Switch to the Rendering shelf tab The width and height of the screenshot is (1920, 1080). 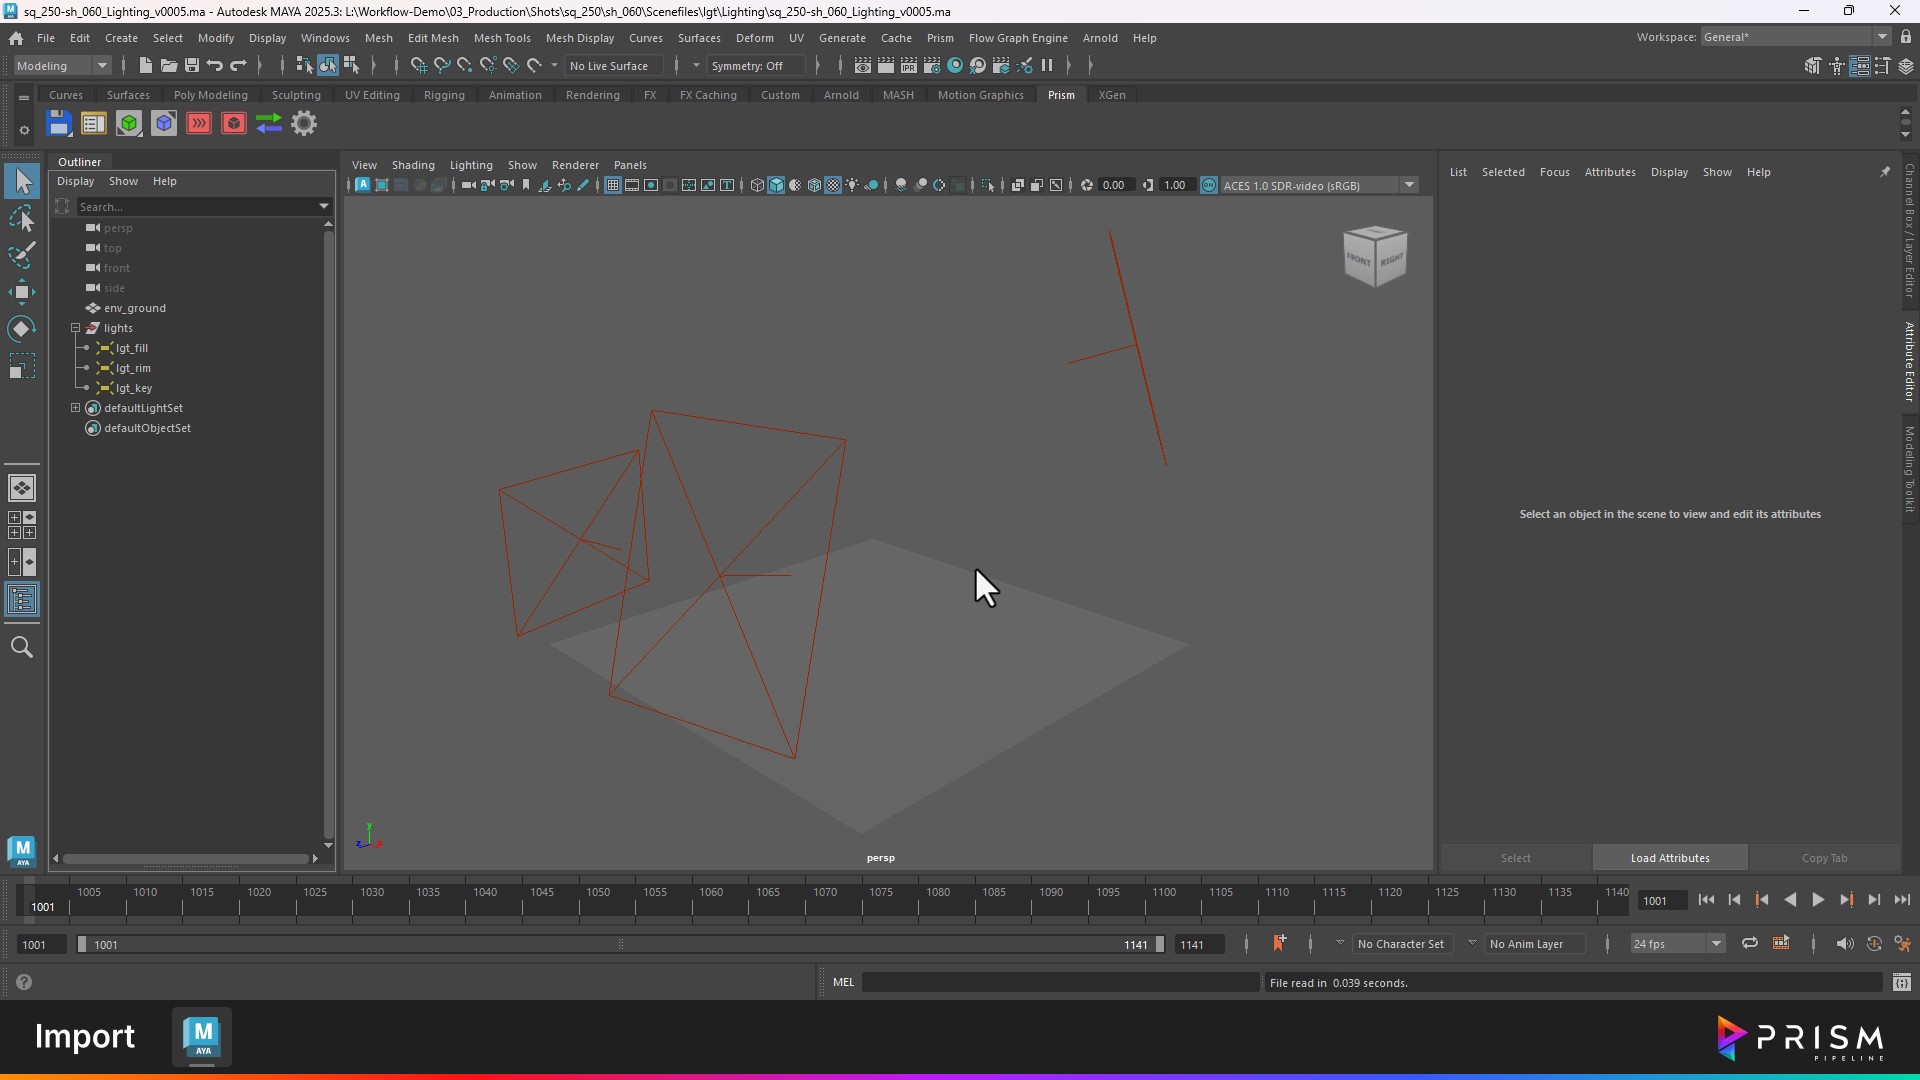pos(593,95)
